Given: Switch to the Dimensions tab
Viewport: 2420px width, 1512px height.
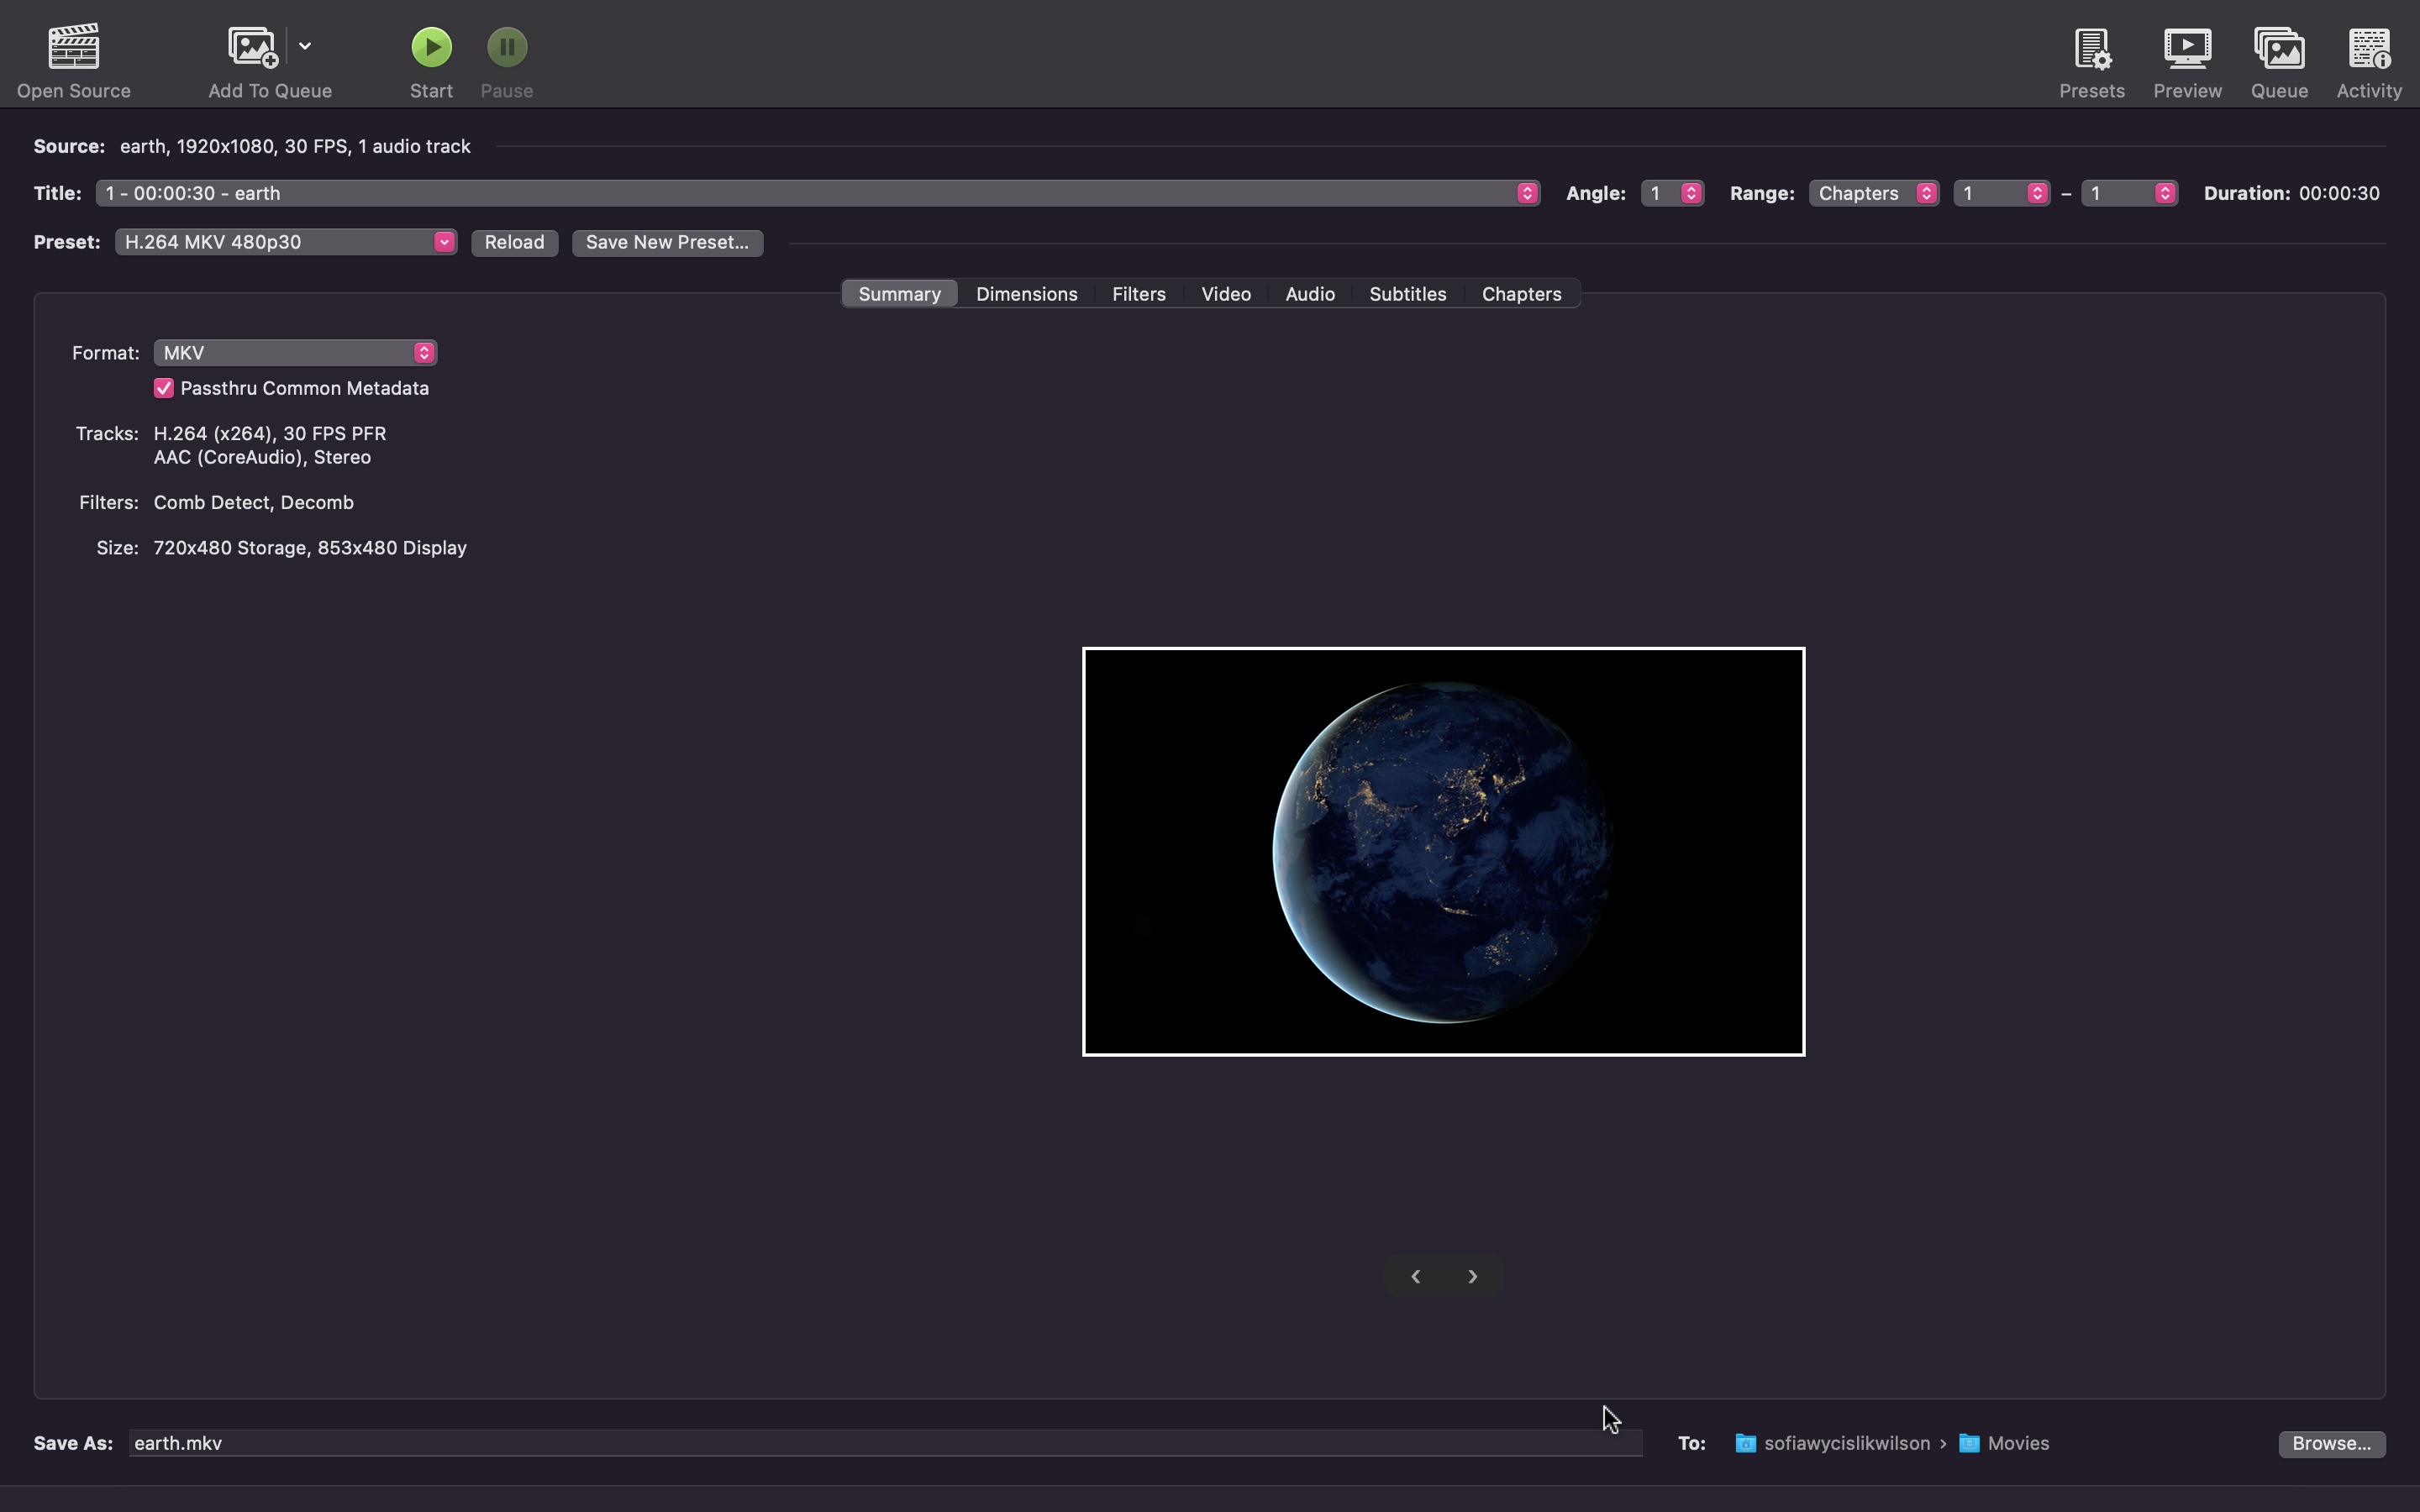Looking at the screenshot, I should [1026, 294].
